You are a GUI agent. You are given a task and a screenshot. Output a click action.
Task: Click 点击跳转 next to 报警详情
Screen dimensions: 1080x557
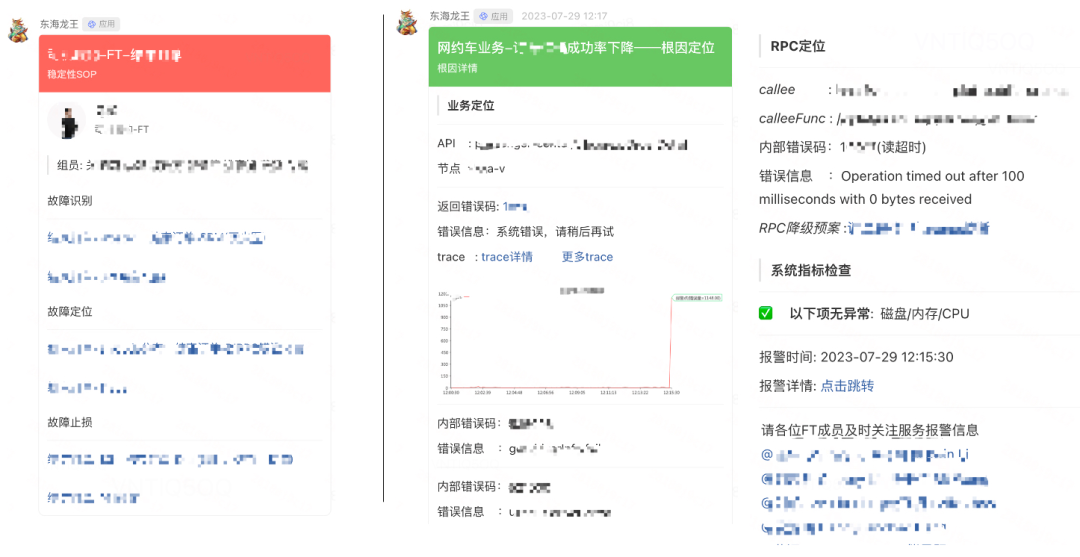(847, 386)
